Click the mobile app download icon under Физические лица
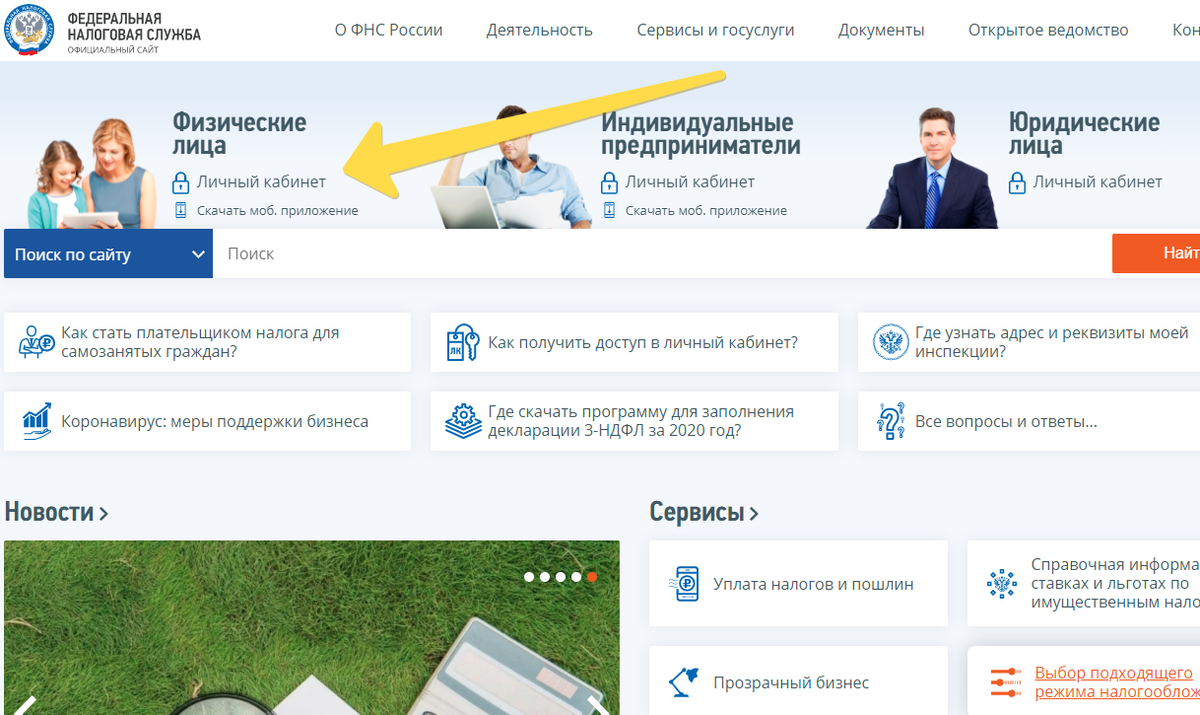 [182, 210]
